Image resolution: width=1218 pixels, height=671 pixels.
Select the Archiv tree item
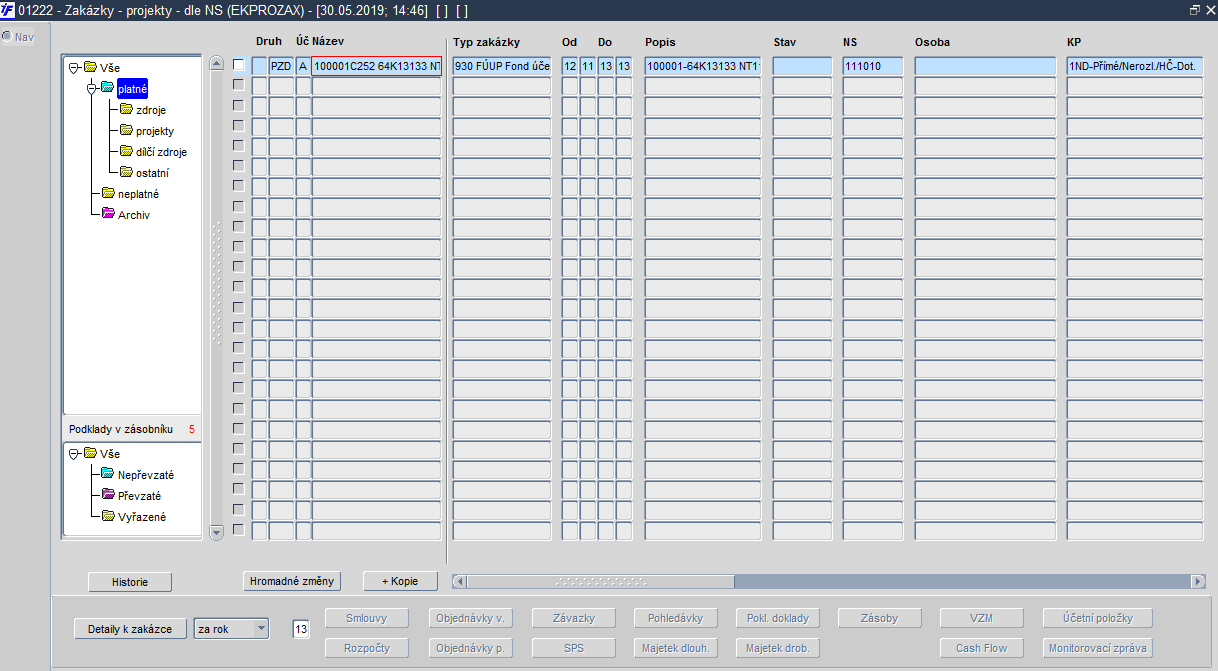[x=133, y=215]
